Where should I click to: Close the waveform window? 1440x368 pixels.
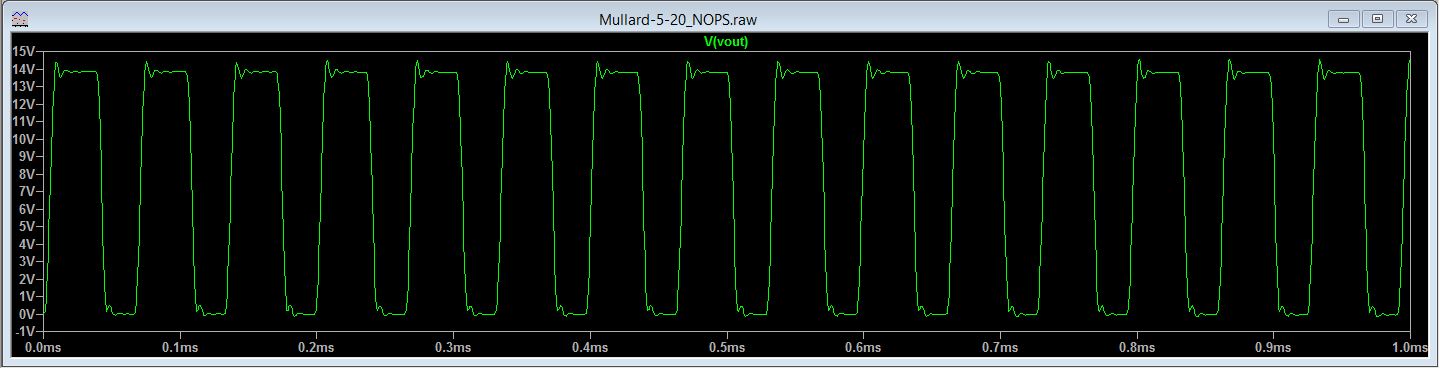1411,19
